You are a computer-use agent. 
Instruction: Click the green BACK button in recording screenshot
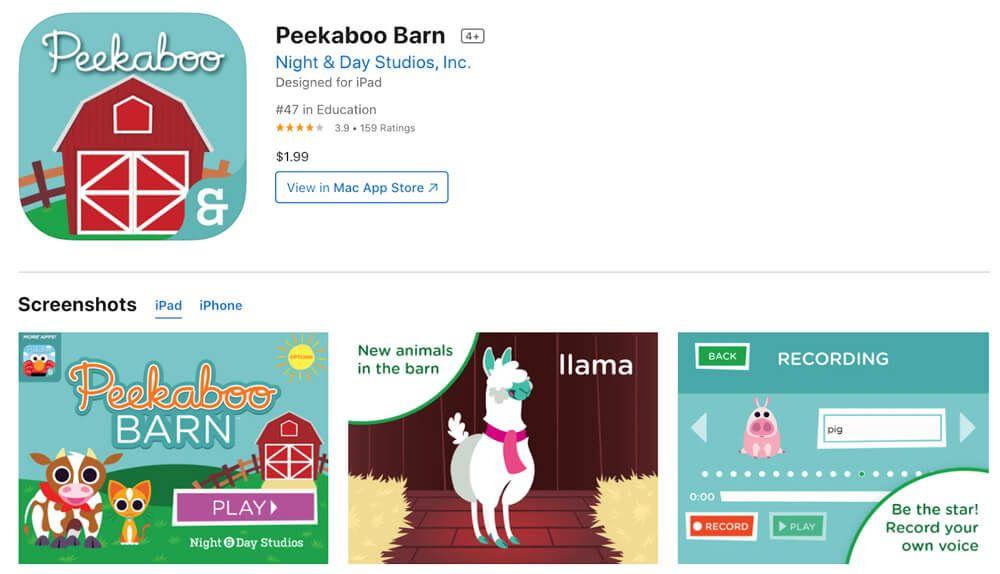tap(722, 357)
